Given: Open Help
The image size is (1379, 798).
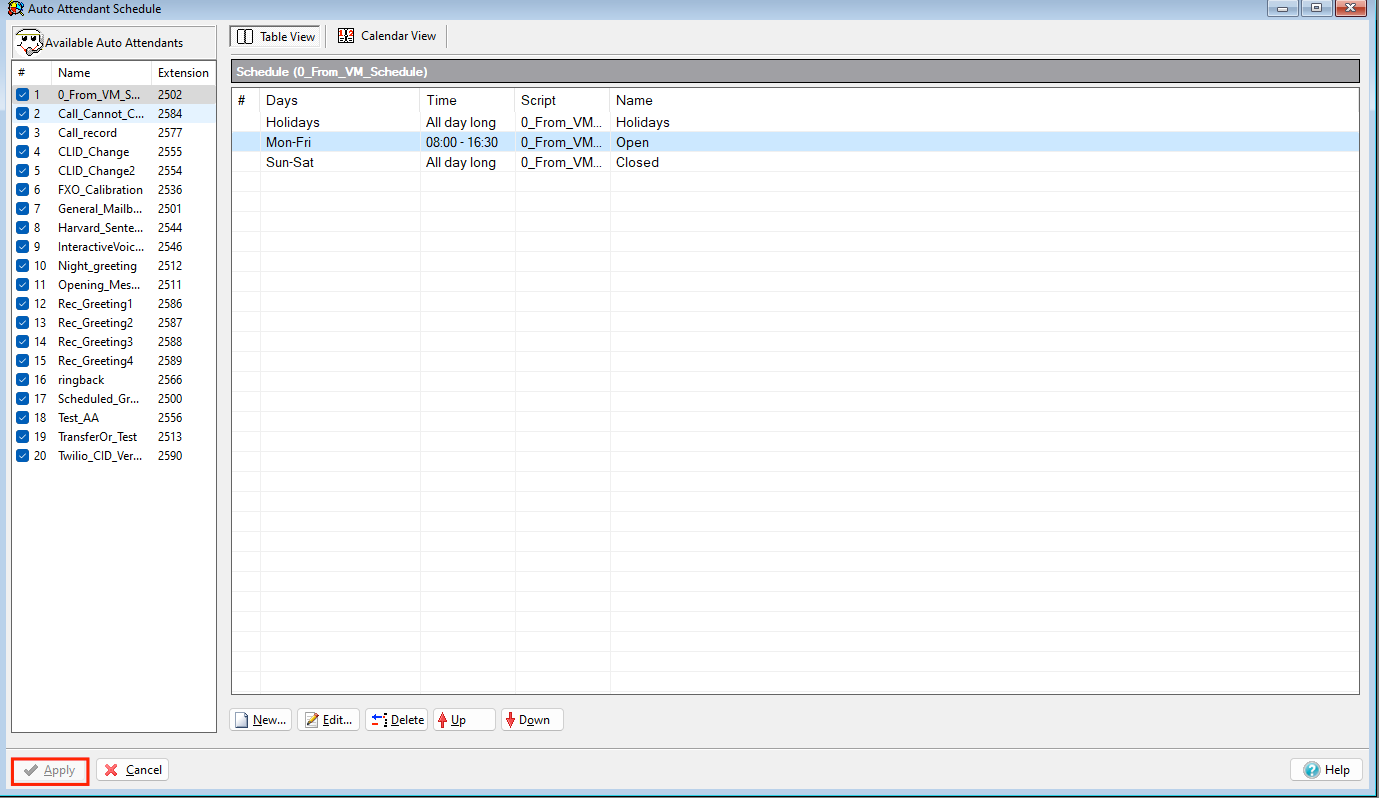Looking at the screenshot, I should coord(1326,770).
